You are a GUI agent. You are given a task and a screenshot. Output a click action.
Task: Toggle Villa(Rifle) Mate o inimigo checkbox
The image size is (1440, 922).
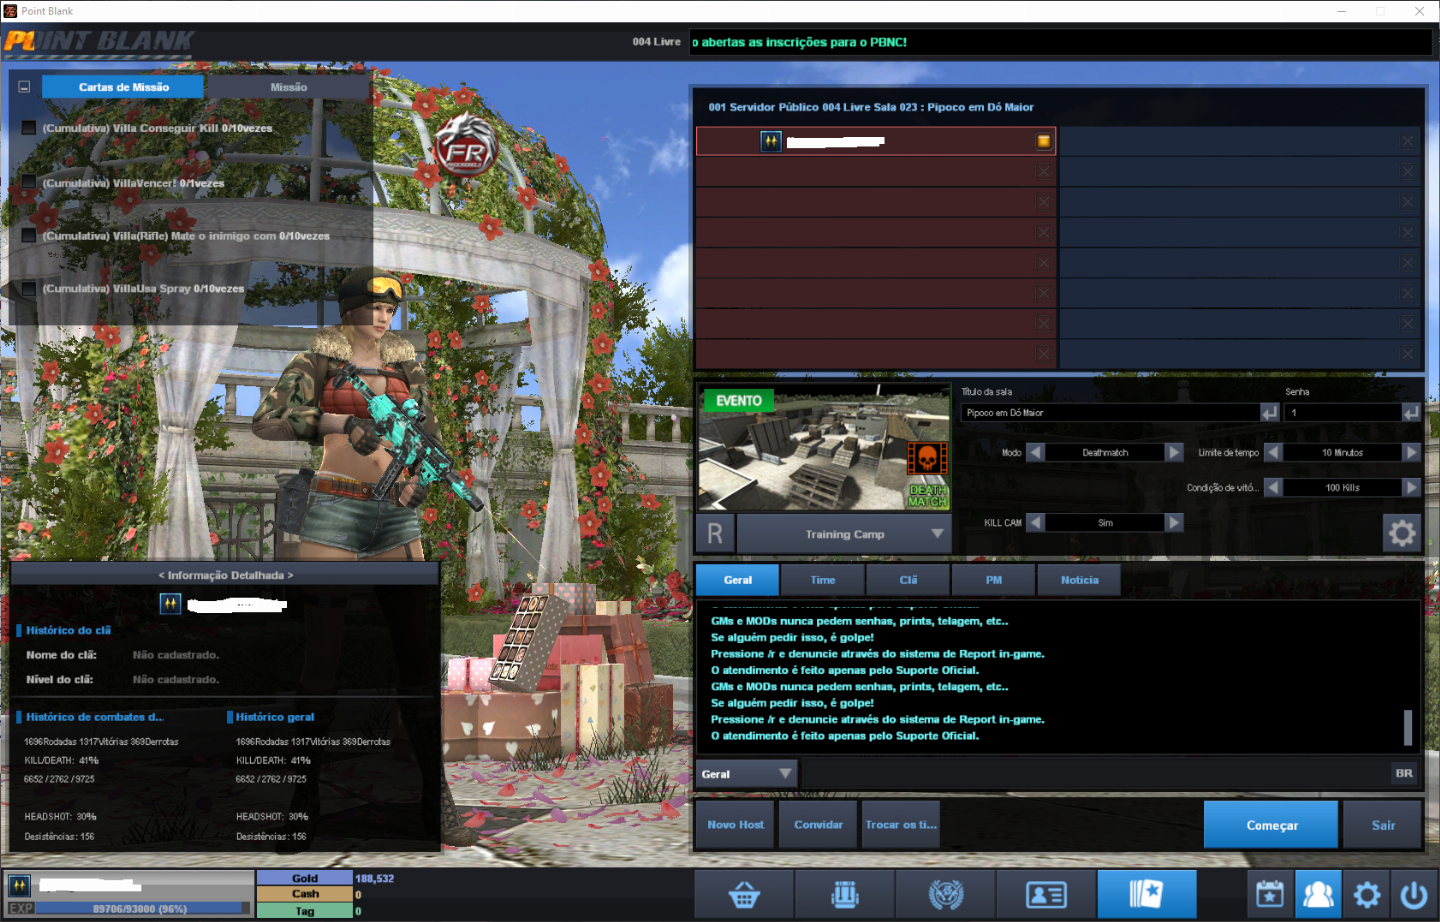29,236
